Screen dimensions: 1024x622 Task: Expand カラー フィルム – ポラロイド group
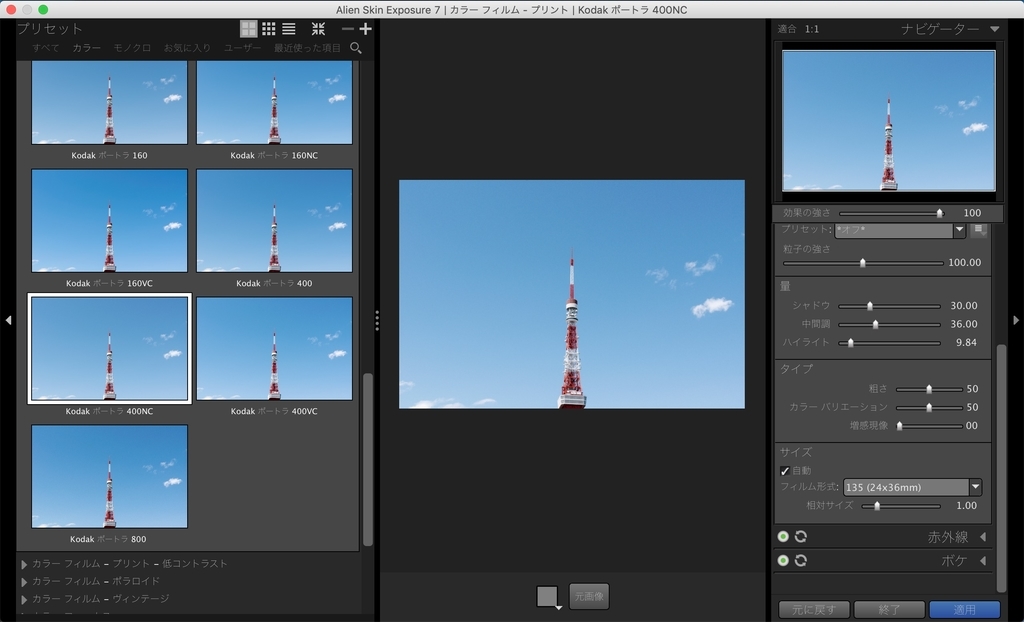pyautogui.click(x=25, y=581)
